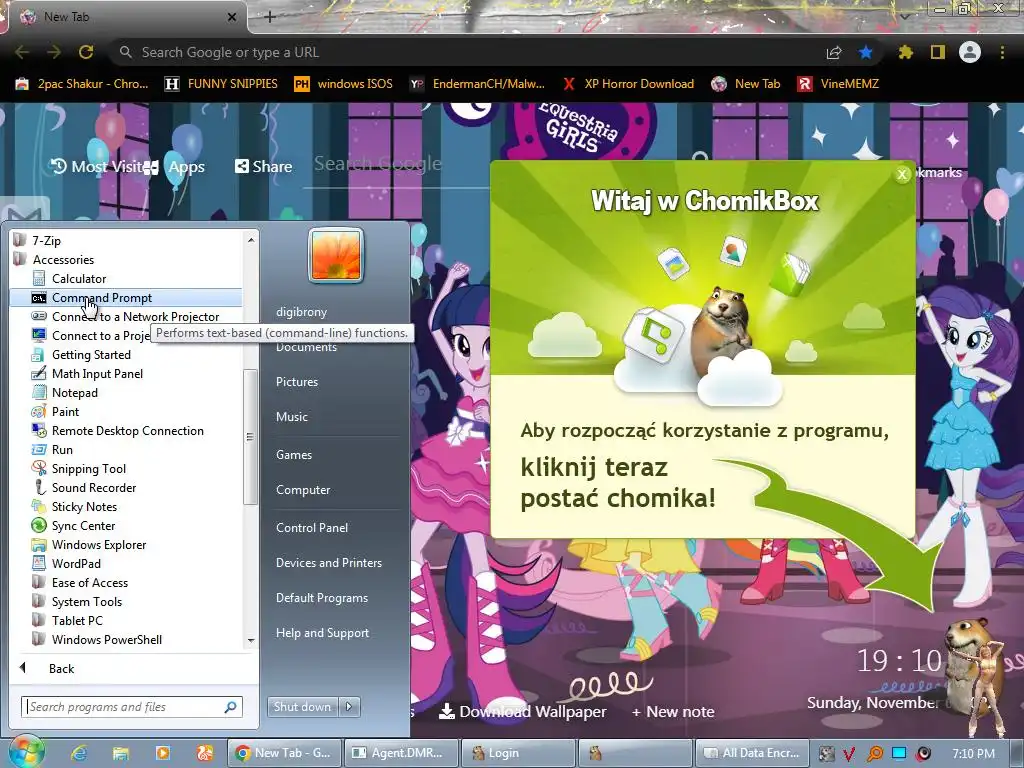Open the FUNNY SNIPPIES bookmark

tap(221, 84)
